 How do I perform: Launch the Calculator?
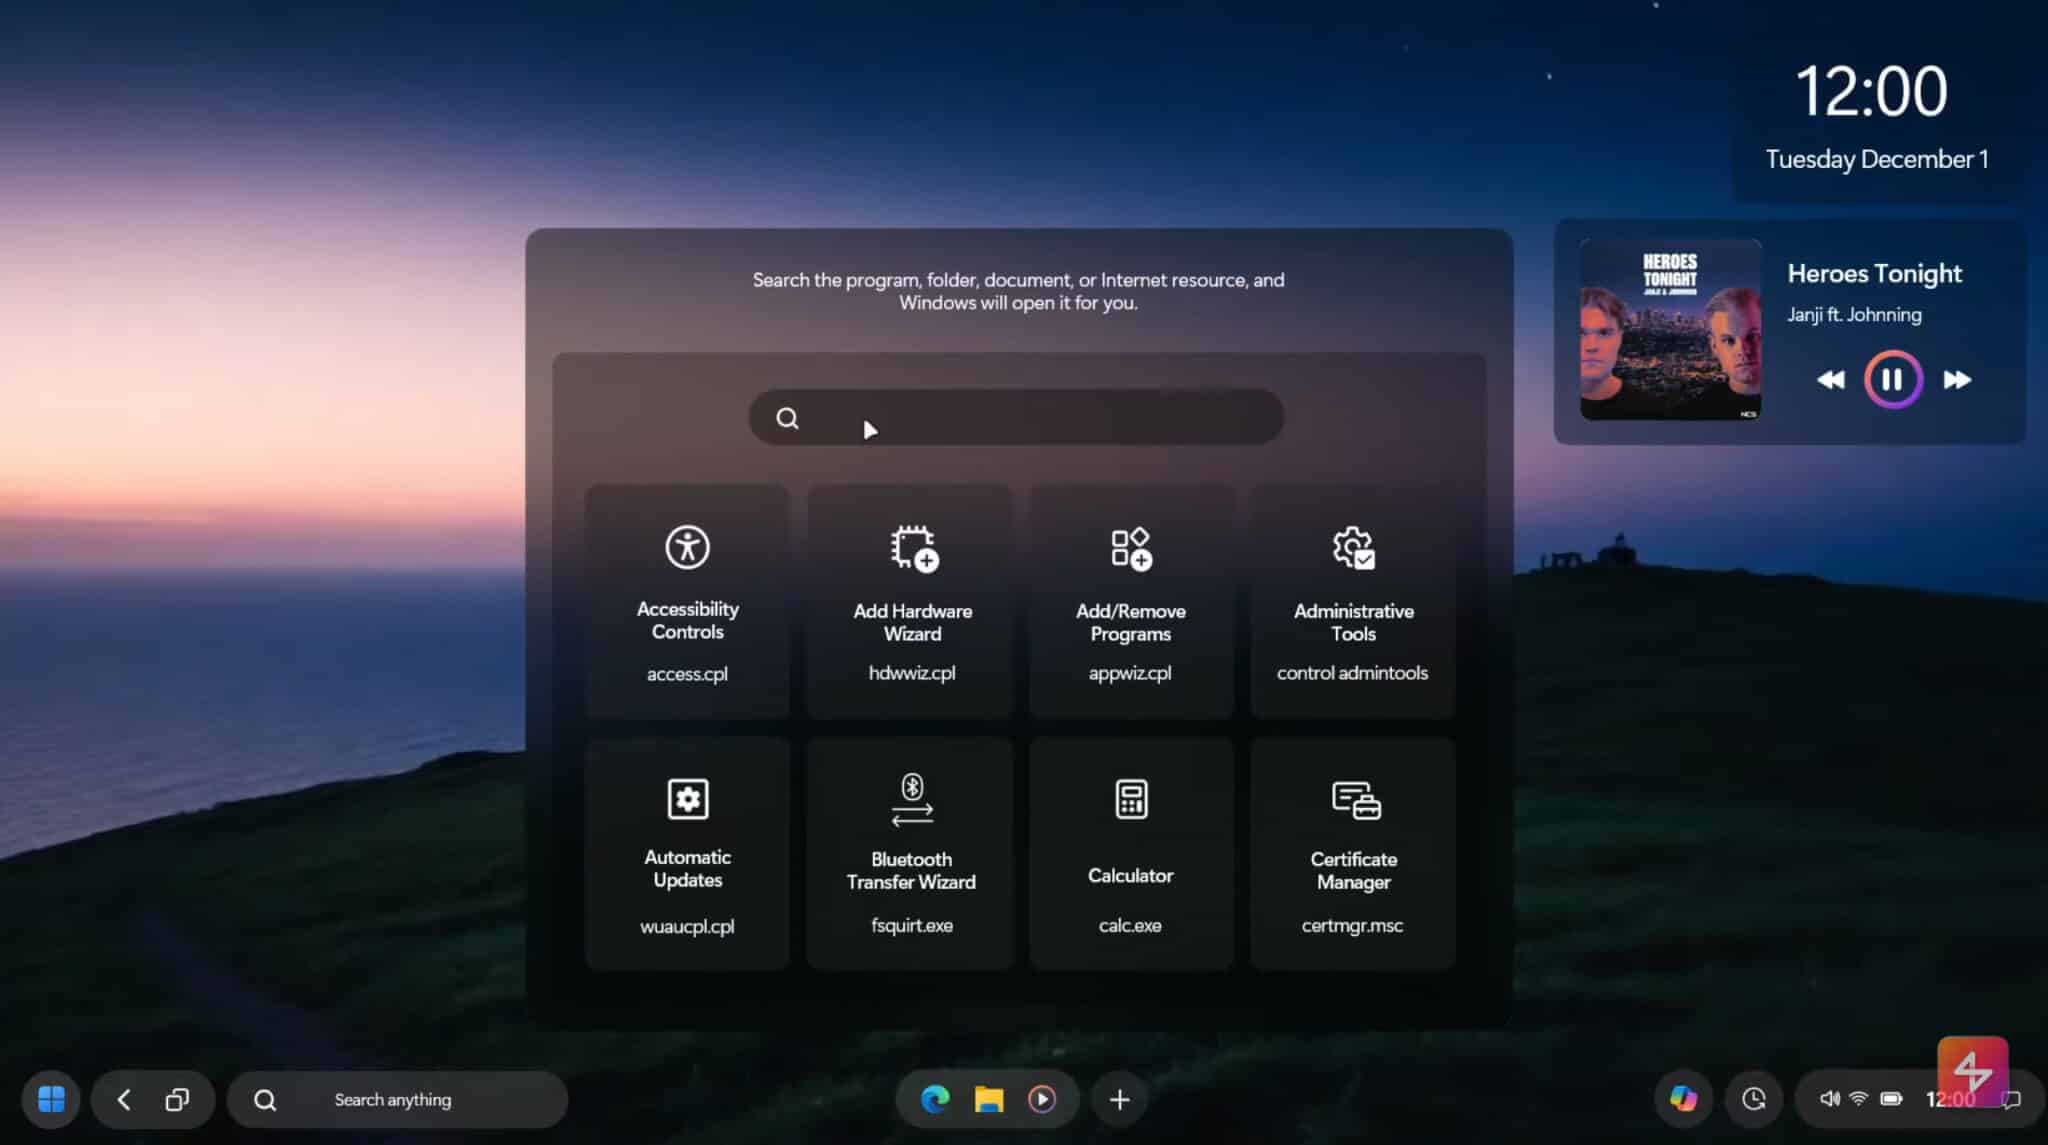(x=1130, y=850)
